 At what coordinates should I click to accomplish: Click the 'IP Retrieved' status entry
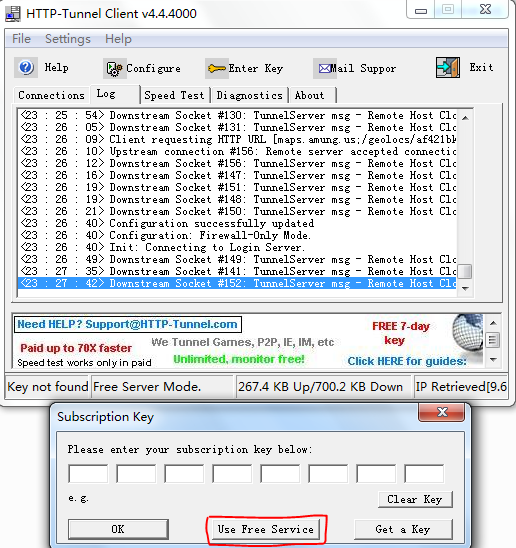(461, 387)
